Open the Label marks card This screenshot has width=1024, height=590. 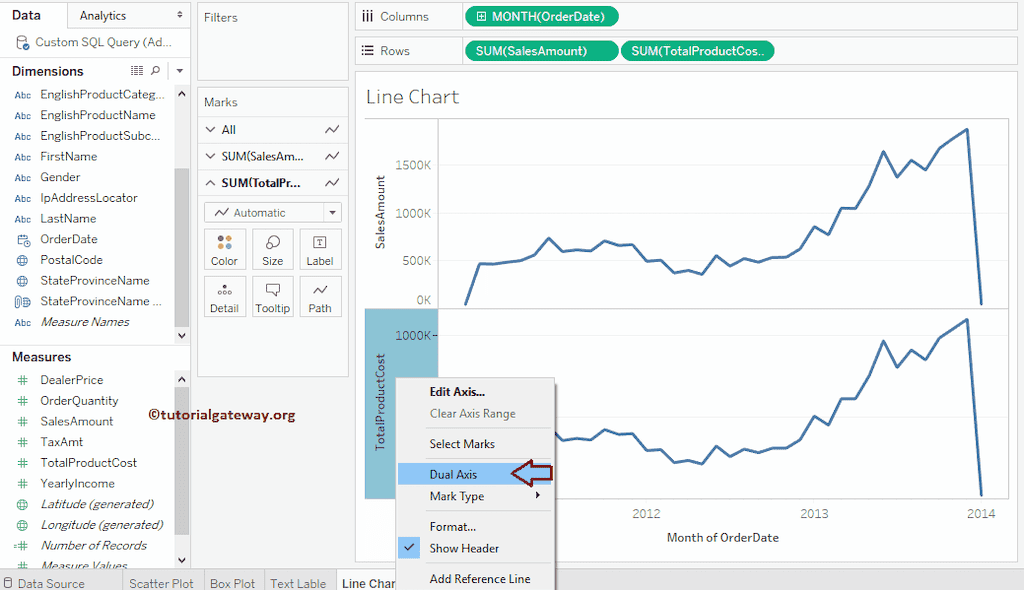(x=320, y=249)
